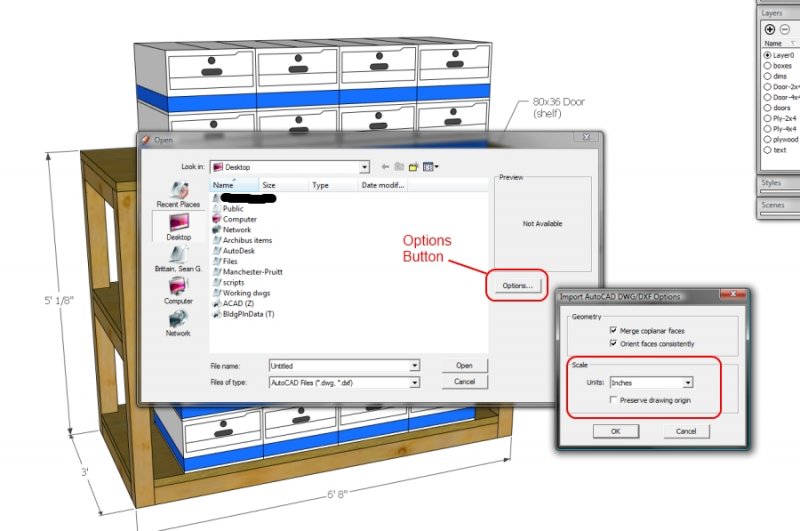The height and width of the screenshot is (531, 800).
Task: Expand the Scenes panel
Action: click(x=778, y=205)
